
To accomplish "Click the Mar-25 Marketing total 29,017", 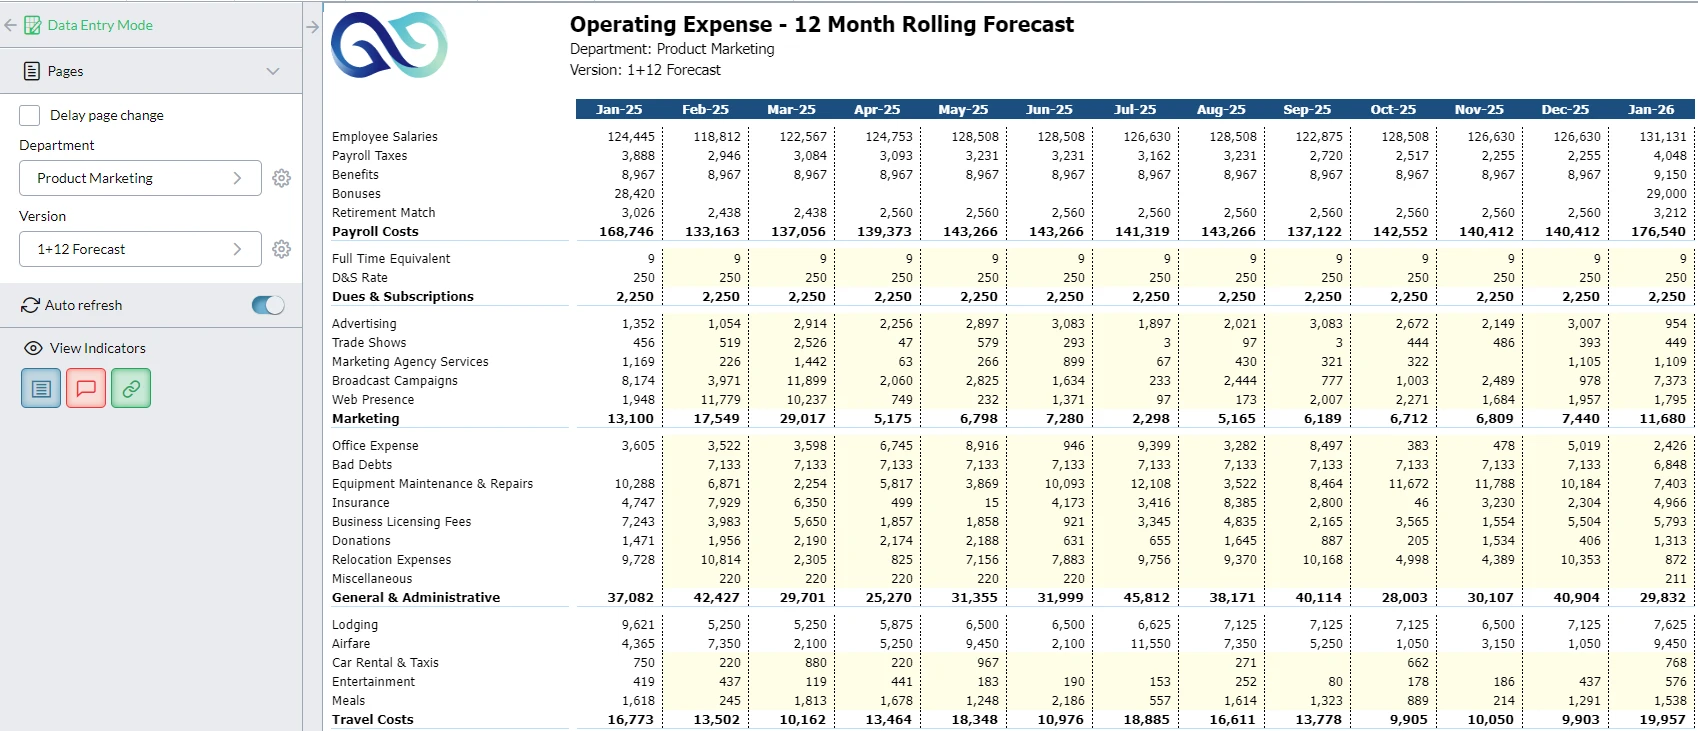I will pos(803,418).
